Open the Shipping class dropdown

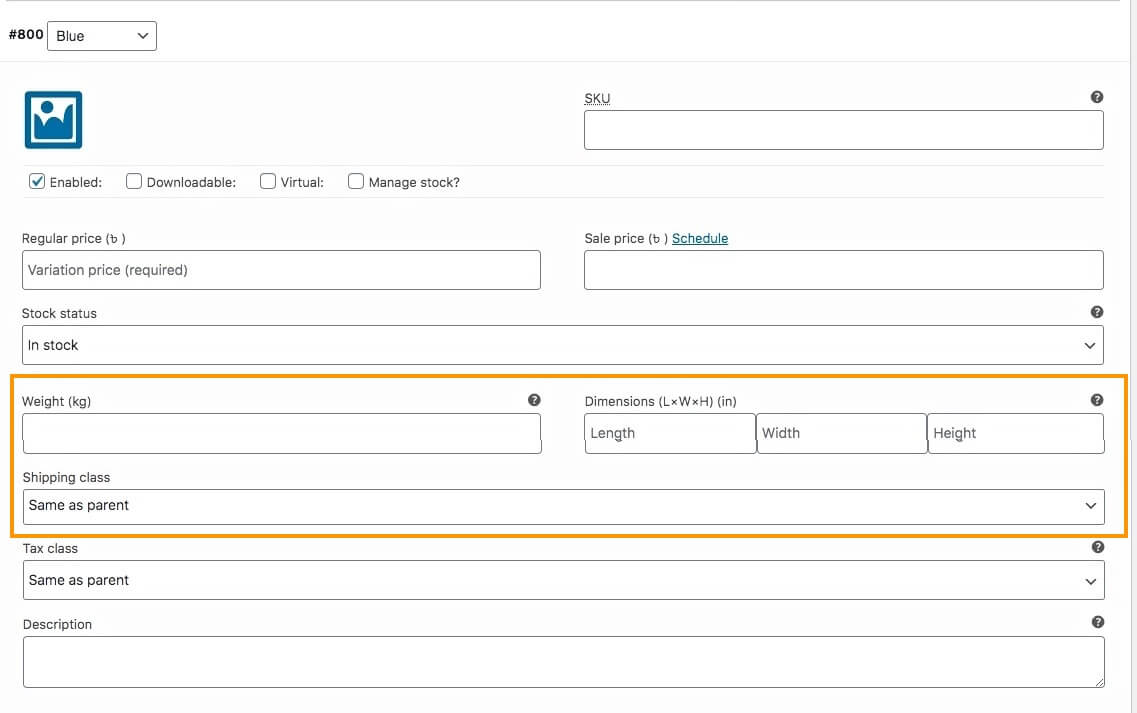[563, 506]
